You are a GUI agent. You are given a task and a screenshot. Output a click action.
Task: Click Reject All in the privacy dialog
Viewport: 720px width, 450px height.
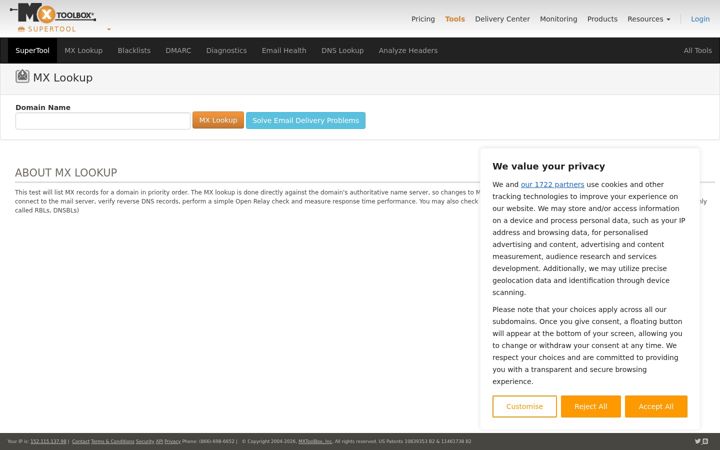coord(591,406)
